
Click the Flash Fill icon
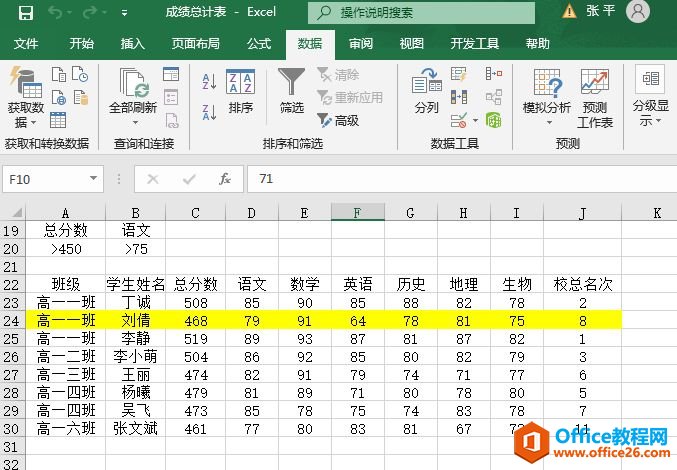(459, 74)
